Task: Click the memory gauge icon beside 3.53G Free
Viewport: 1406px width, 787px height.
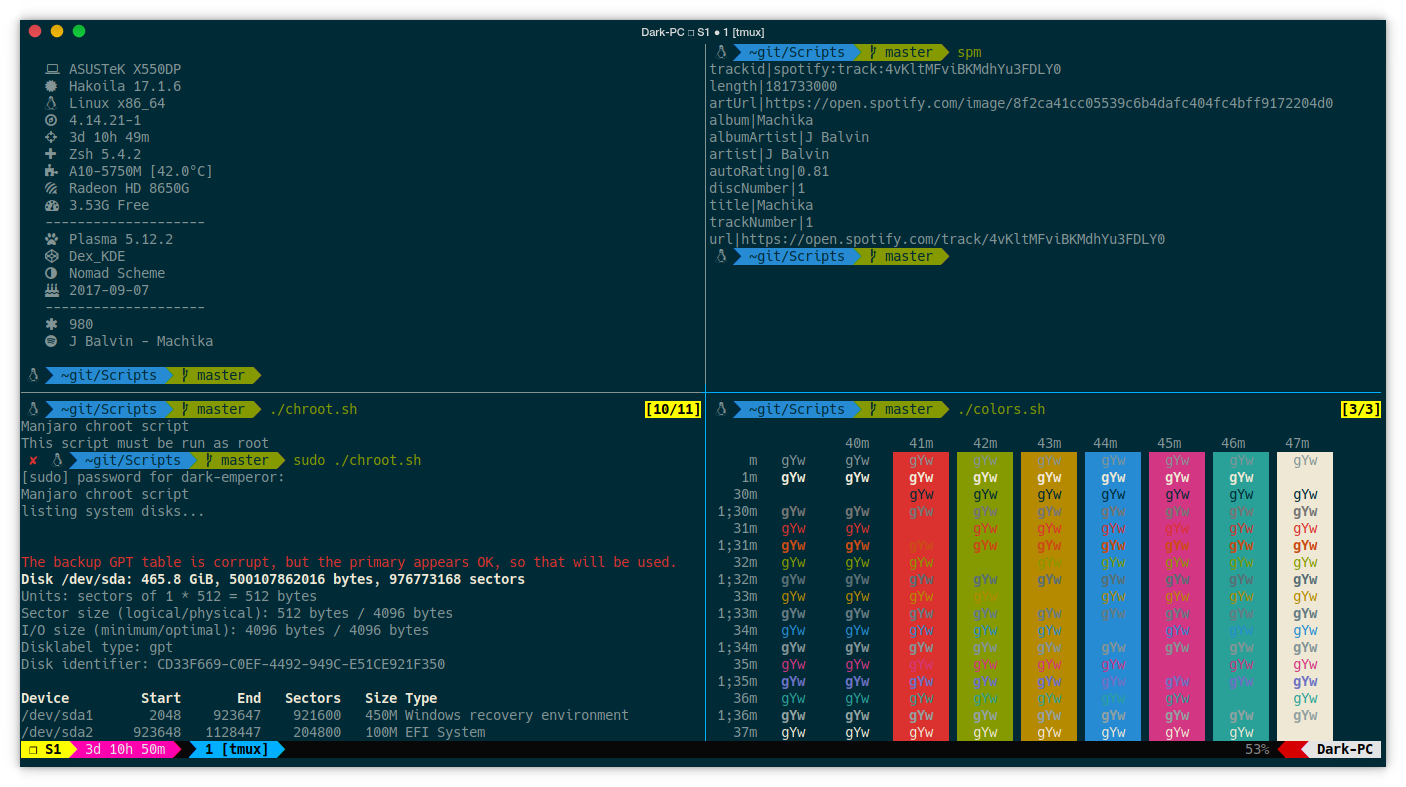Action: (x=52, y=206)
